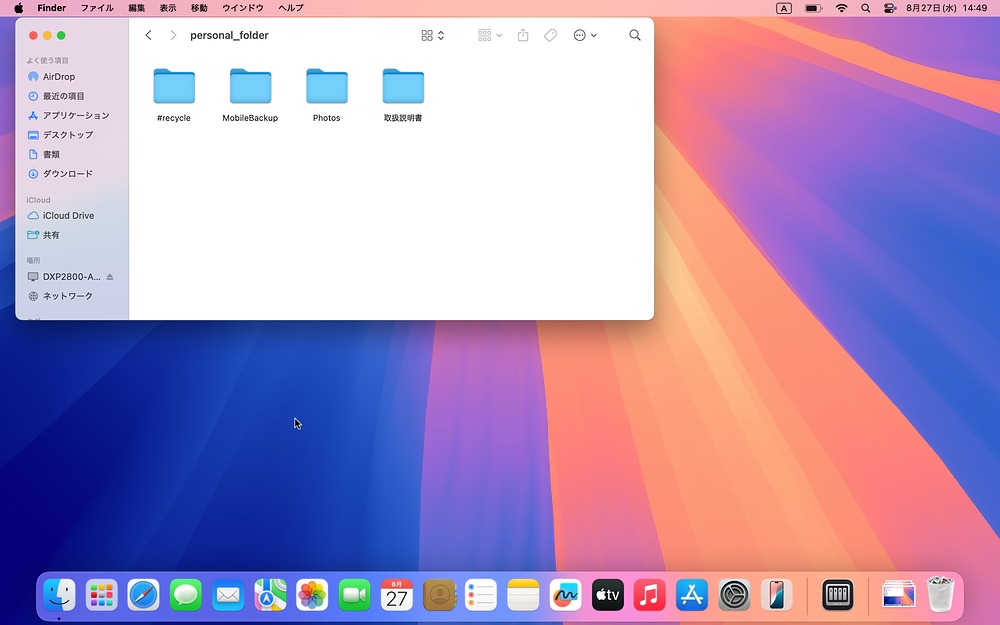
Task: Open the search magnifier in Finder window
Action: tap(635, 35)
